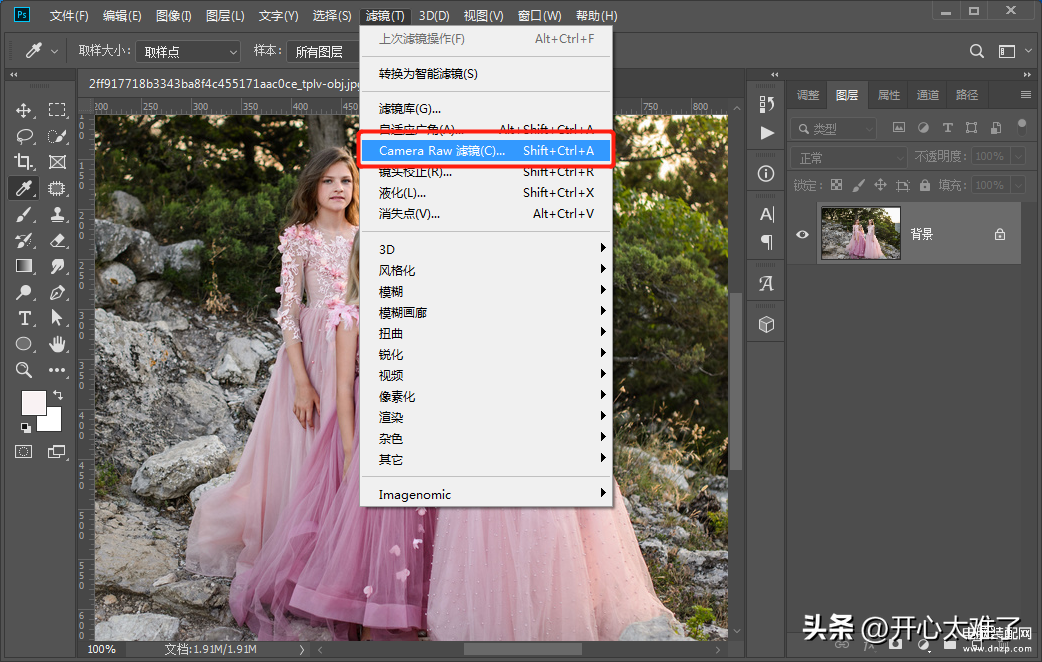Select the Crop tool
Image resolution: width=1042 pixels, height=662 pixels.
(x=24, y=162)
